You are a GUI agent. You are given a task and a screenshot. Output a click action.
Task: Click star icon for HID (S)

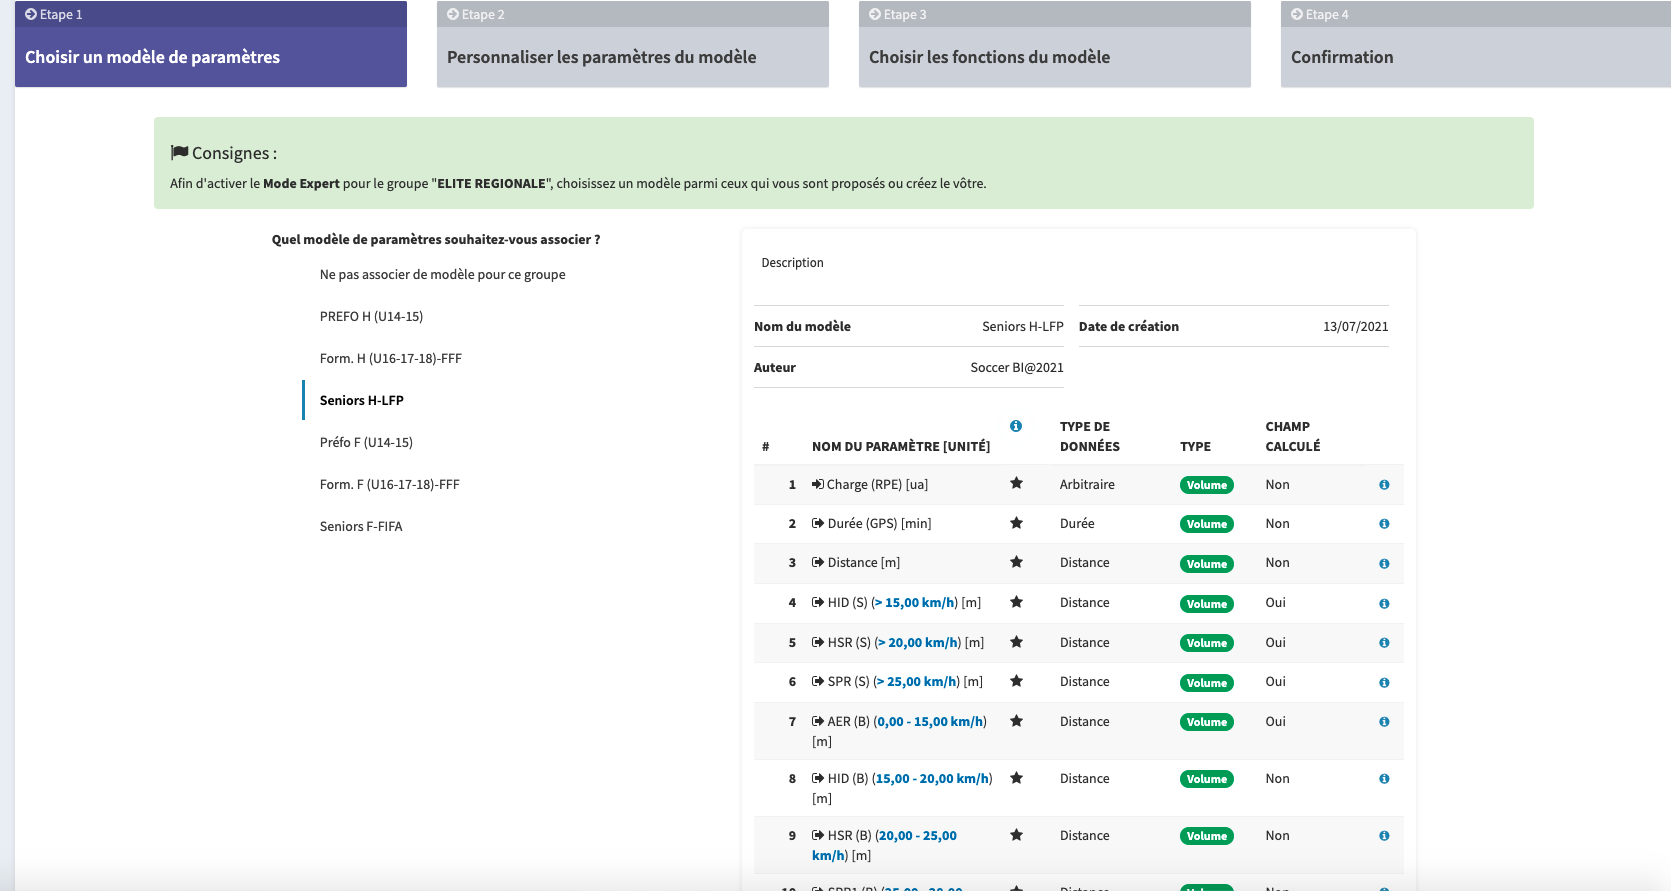coord(1016,602)
